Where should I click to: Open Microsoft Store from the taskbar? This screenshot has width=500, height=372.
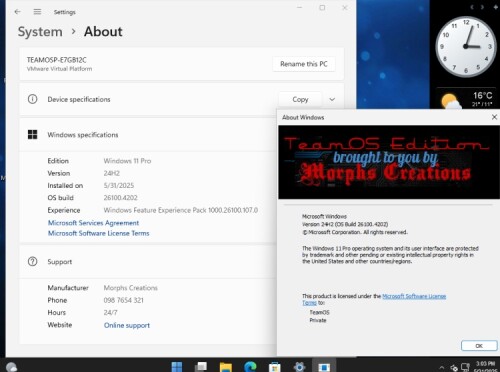275,366
